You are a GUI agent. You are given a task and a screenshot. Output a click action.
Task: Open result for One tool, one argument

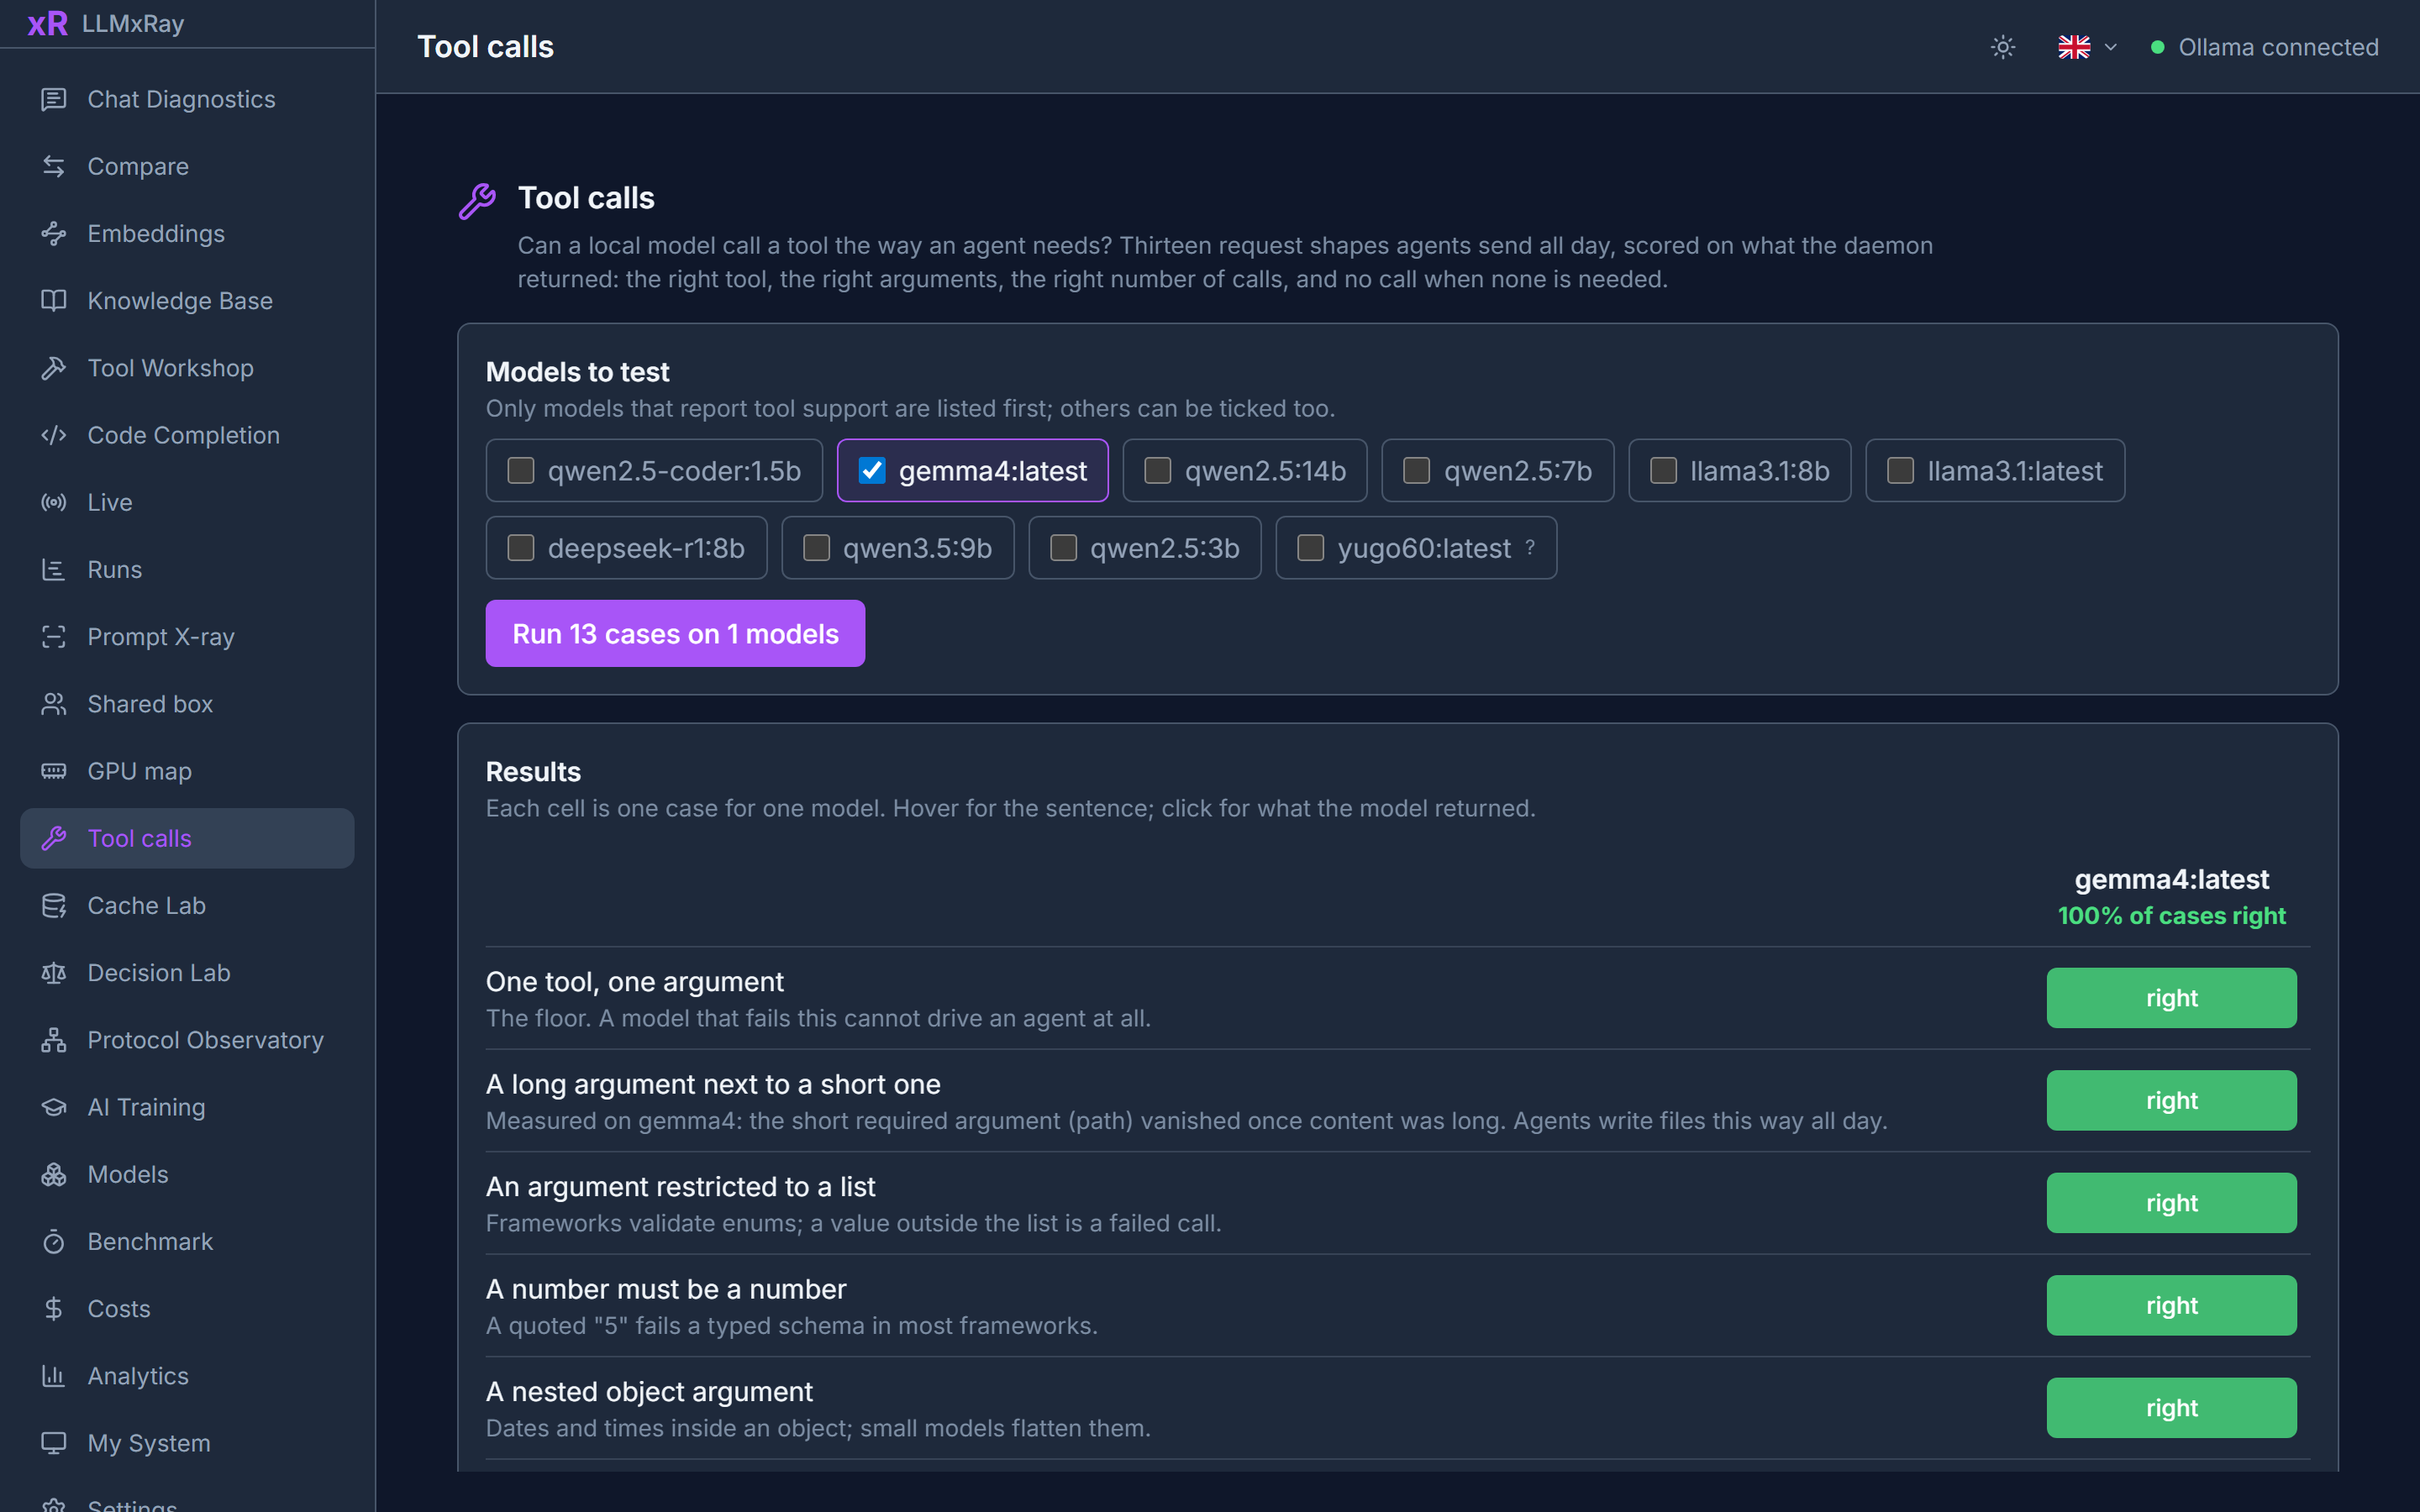coord(2171,997)
